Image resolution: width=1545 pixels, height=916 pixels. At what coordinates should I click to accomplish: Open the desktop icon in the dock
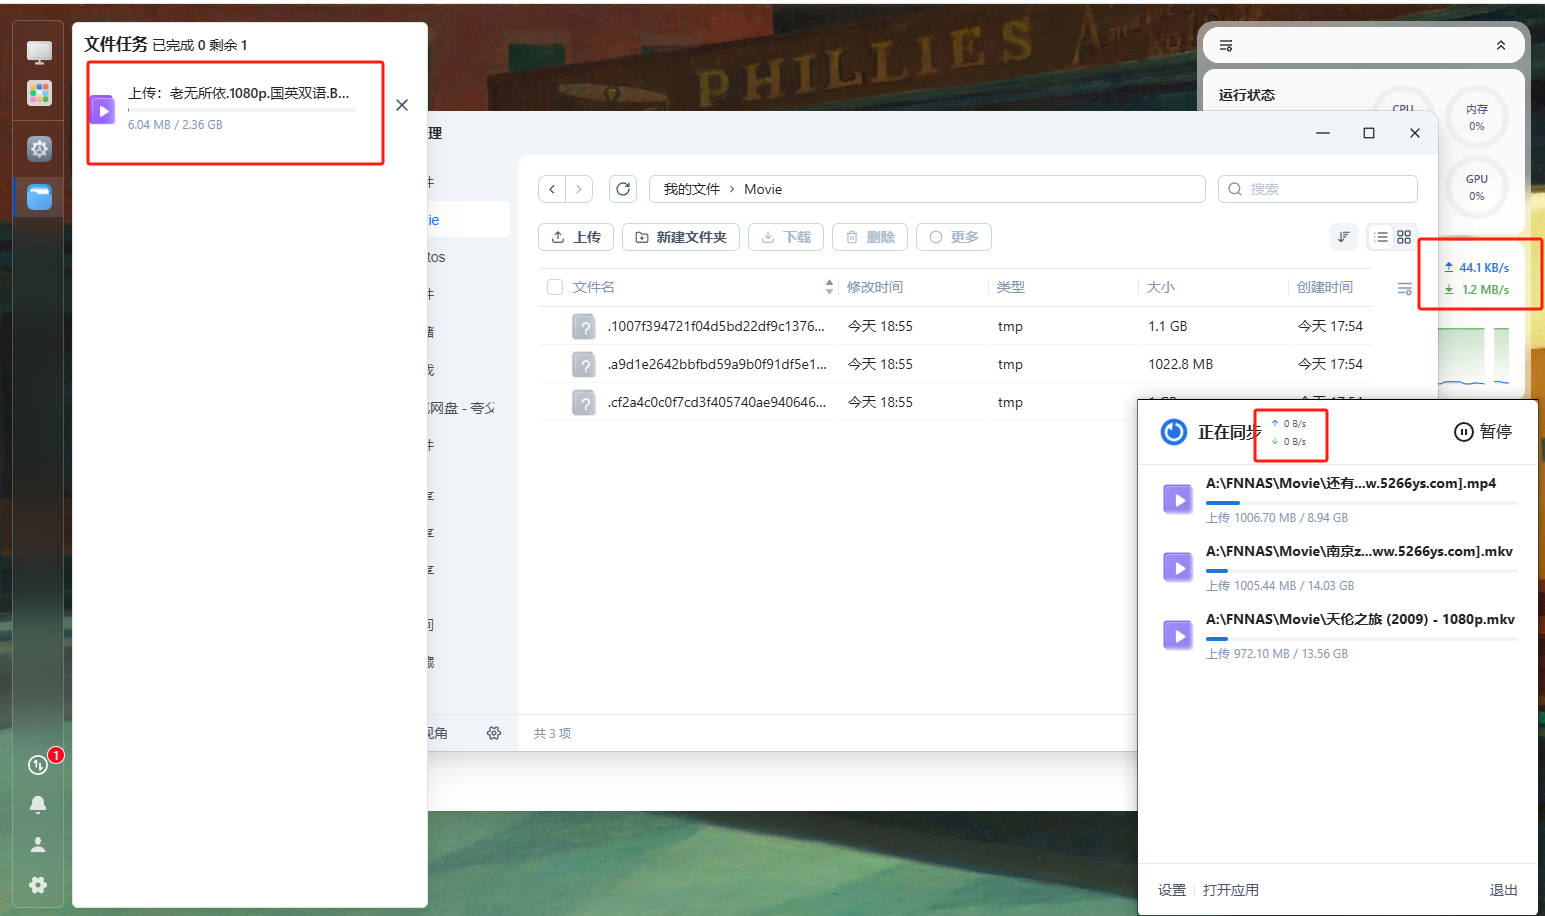click(39, 52)
